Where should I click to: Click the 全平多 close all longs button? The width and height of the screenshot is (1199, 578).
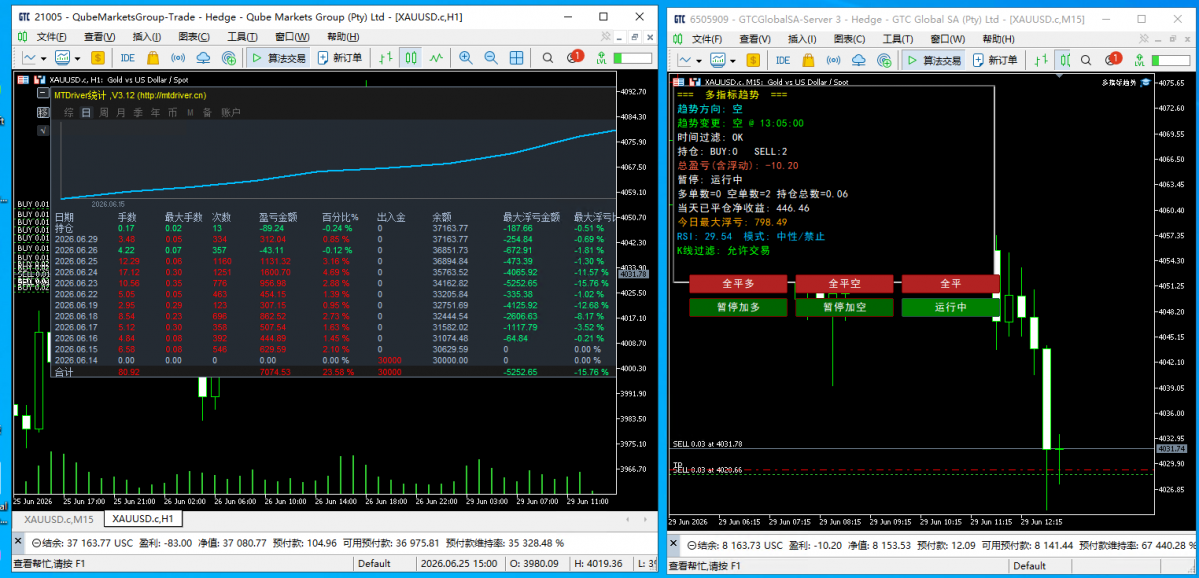click(738, 283)
